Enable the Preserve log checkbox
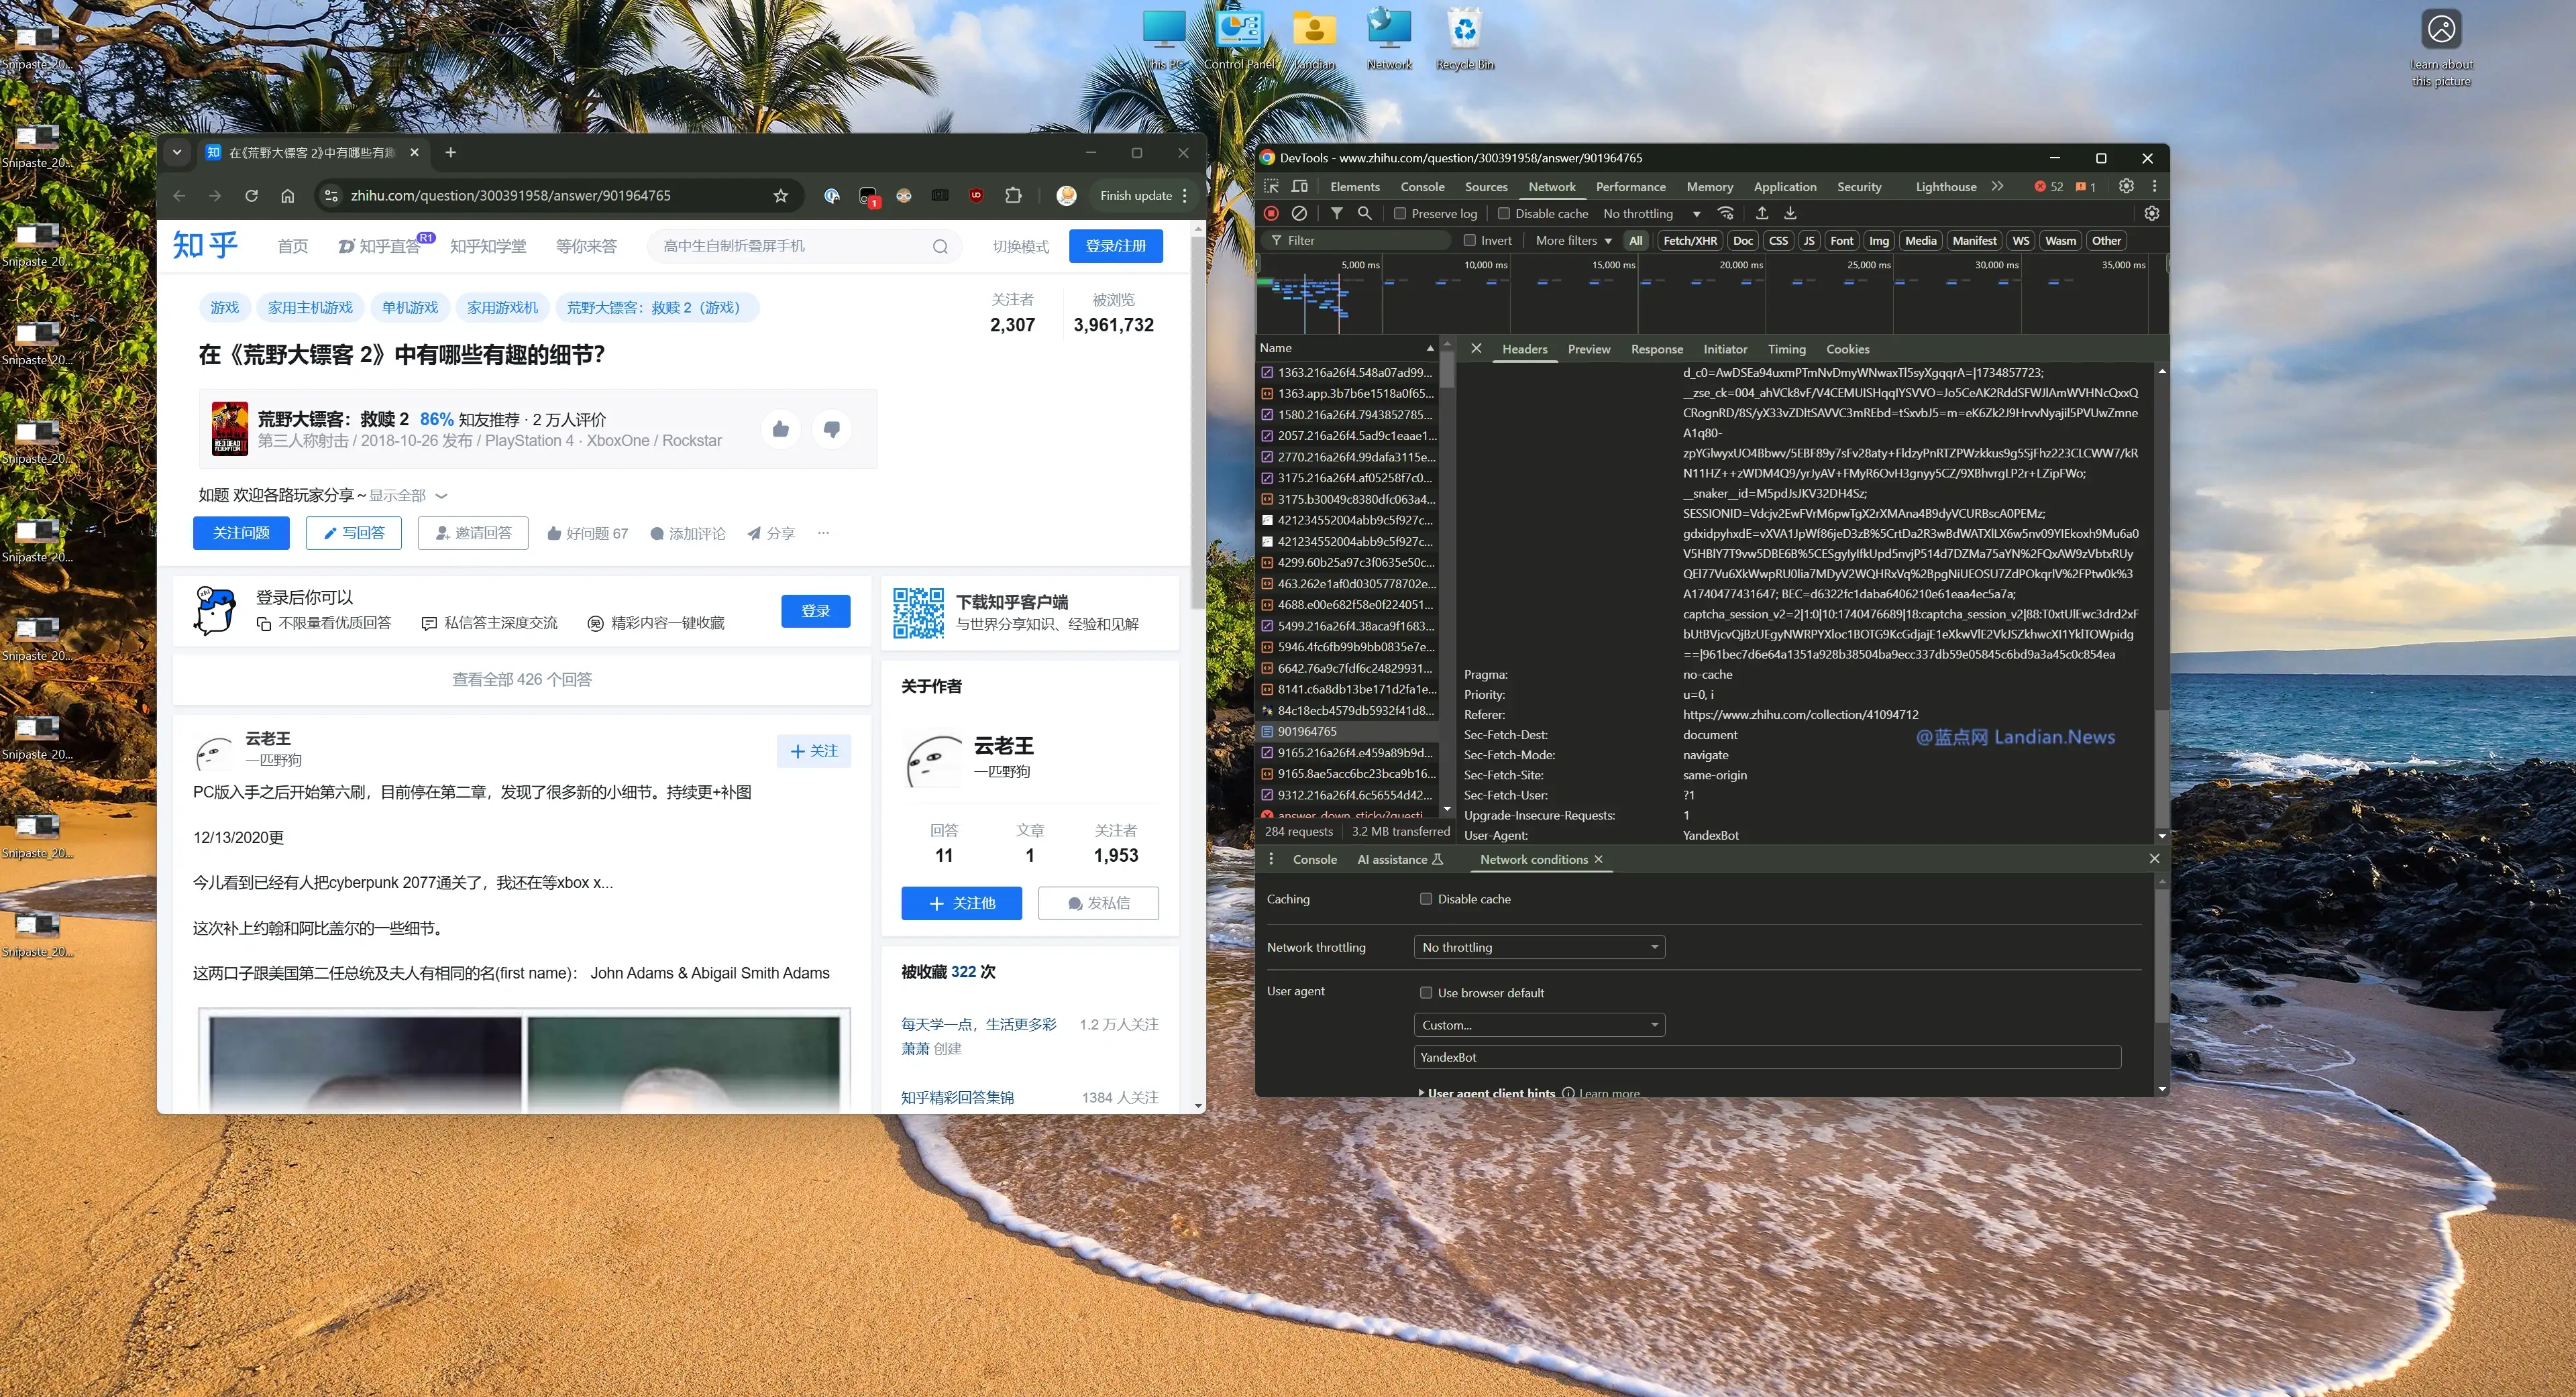Image resolution: width=2576 pixels, height=1397 pixels. pyautogui.click(x=1400, y=213)
